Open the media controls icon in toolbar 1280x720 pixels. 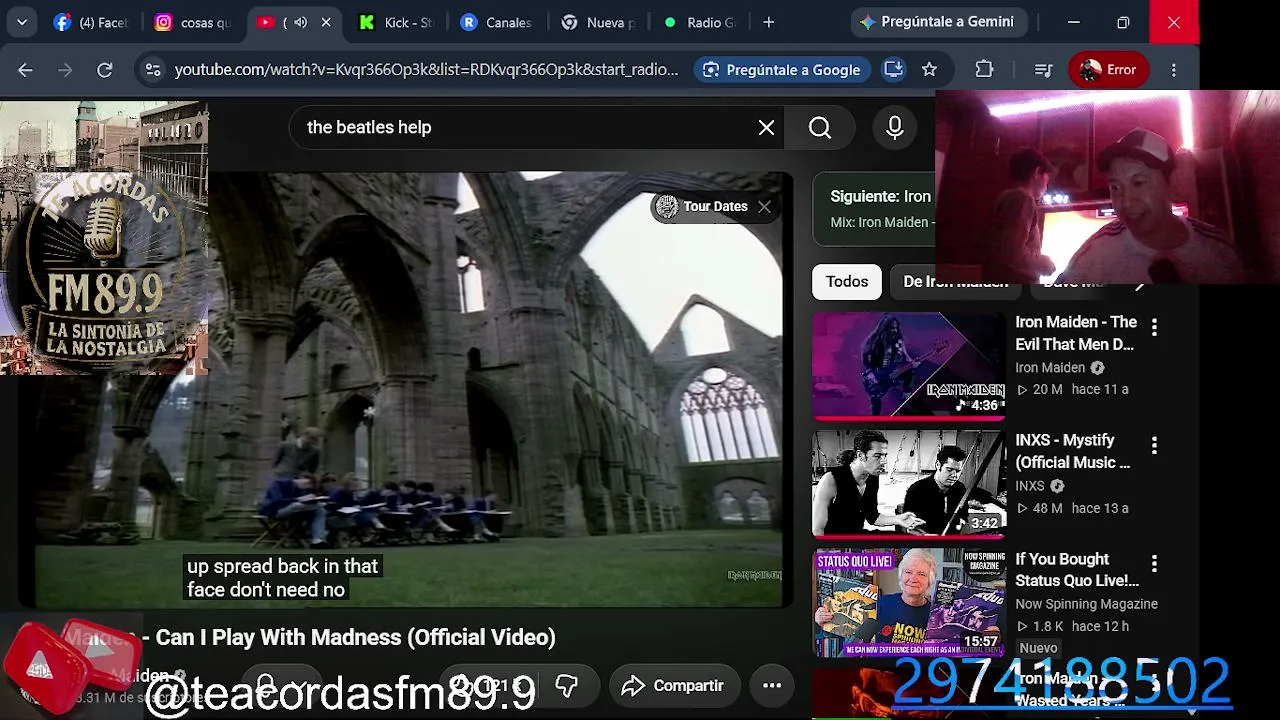(1043, 69)
